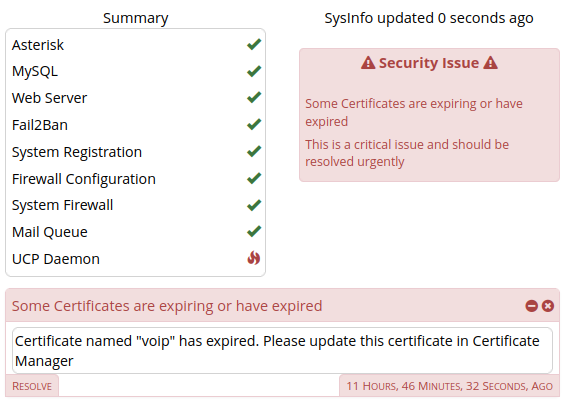Image resolution: width=571 pixels, height=402 pixels.
Task: Click right warning triangle beside Security Issue
Action: point(491,63)
